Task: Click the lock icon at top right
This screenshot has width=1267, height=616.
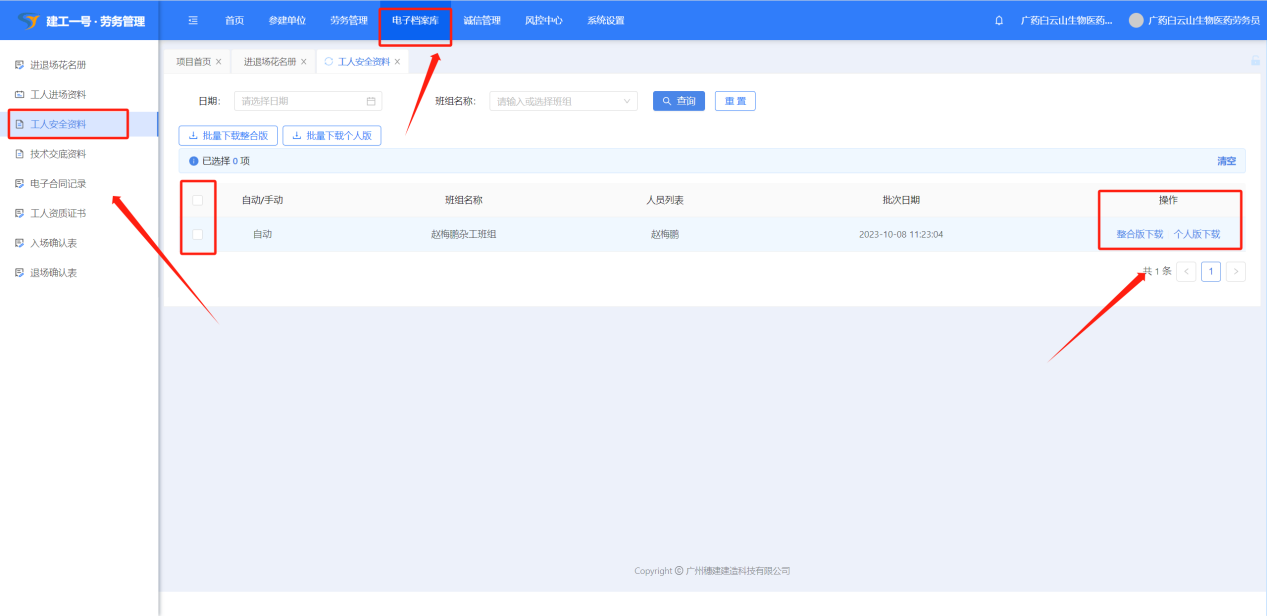Action: [x=1255, y=61]
